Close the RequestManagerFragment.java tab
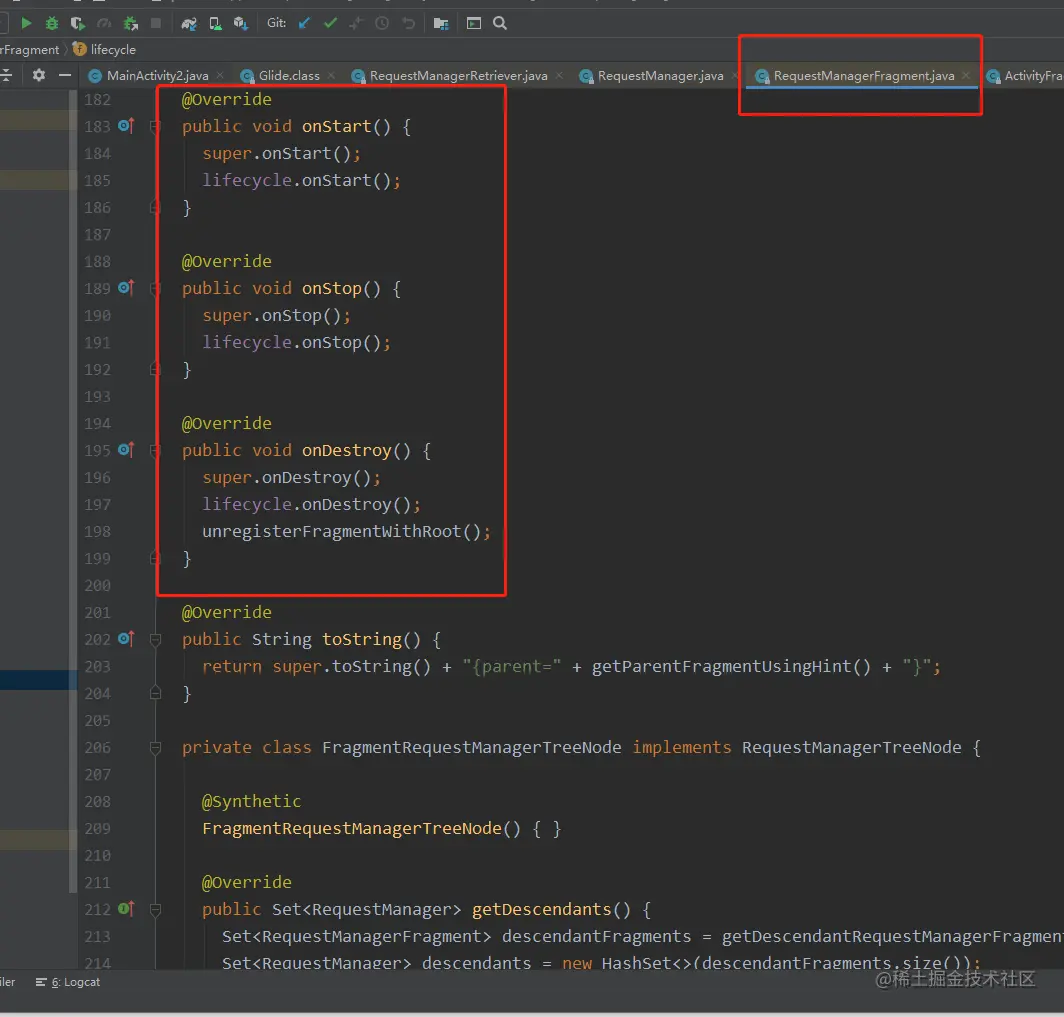 pos(966,75)
